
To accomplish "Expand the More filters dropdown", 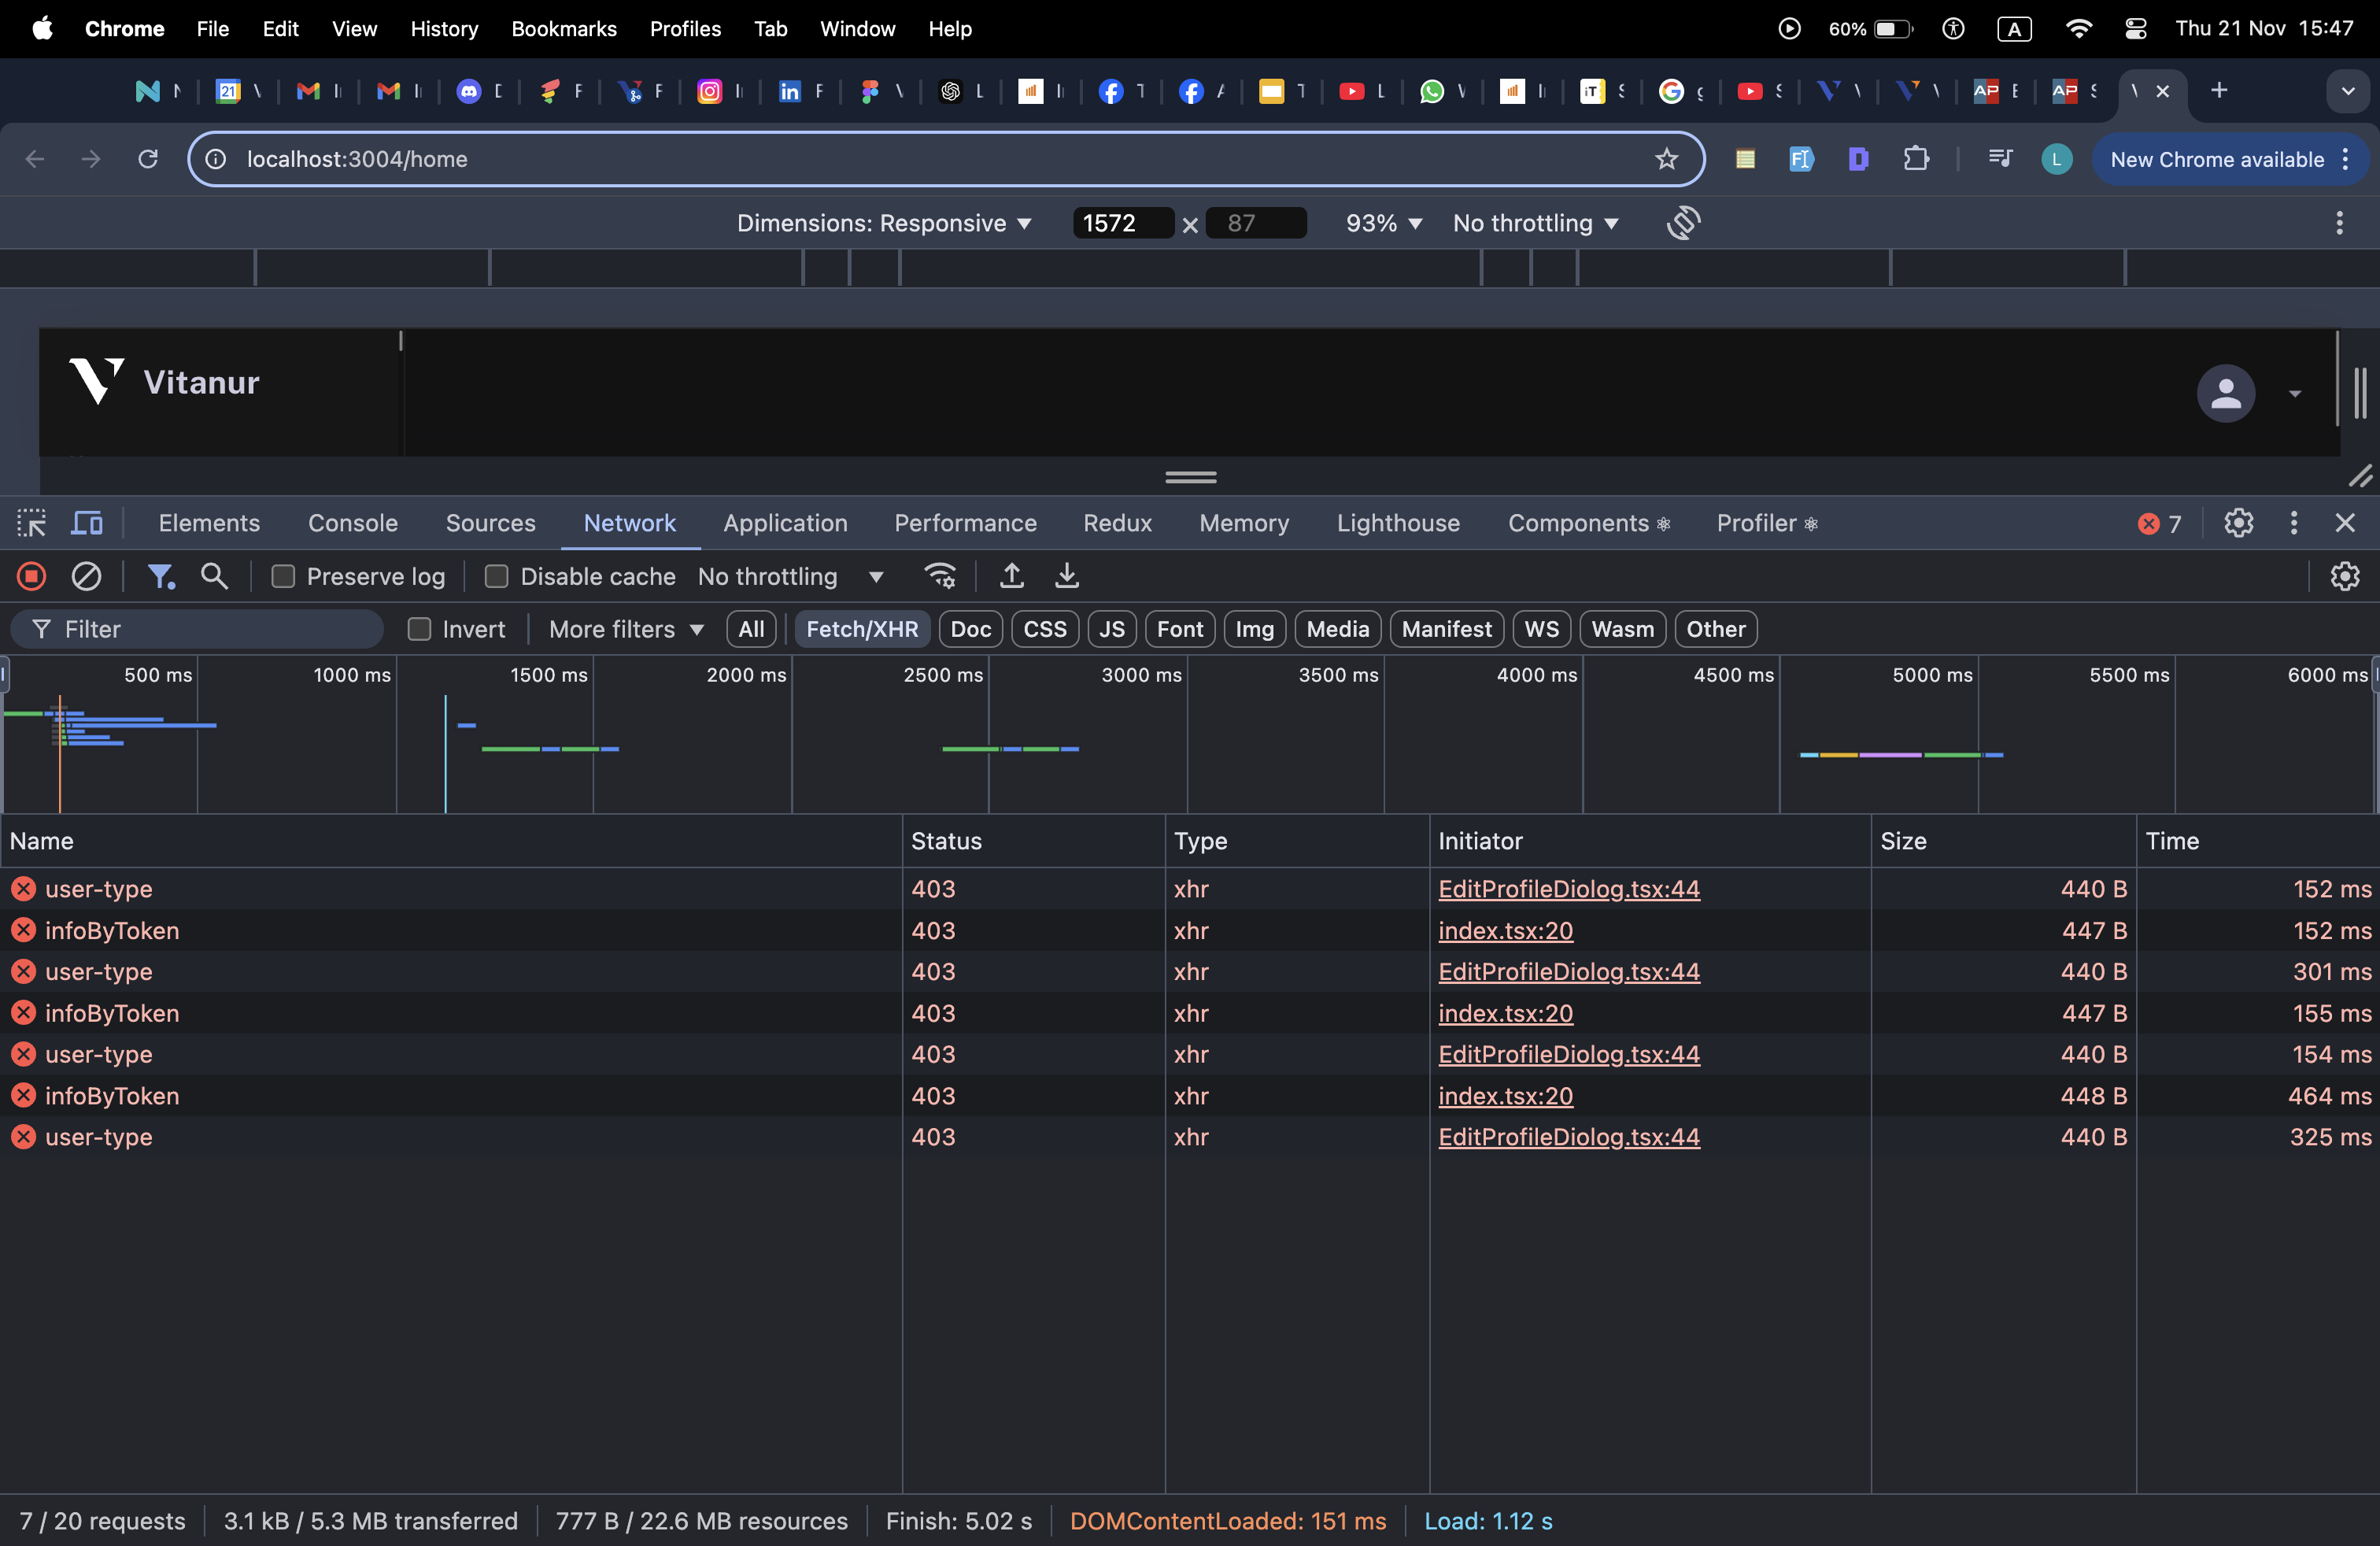I will coord(627,629).
